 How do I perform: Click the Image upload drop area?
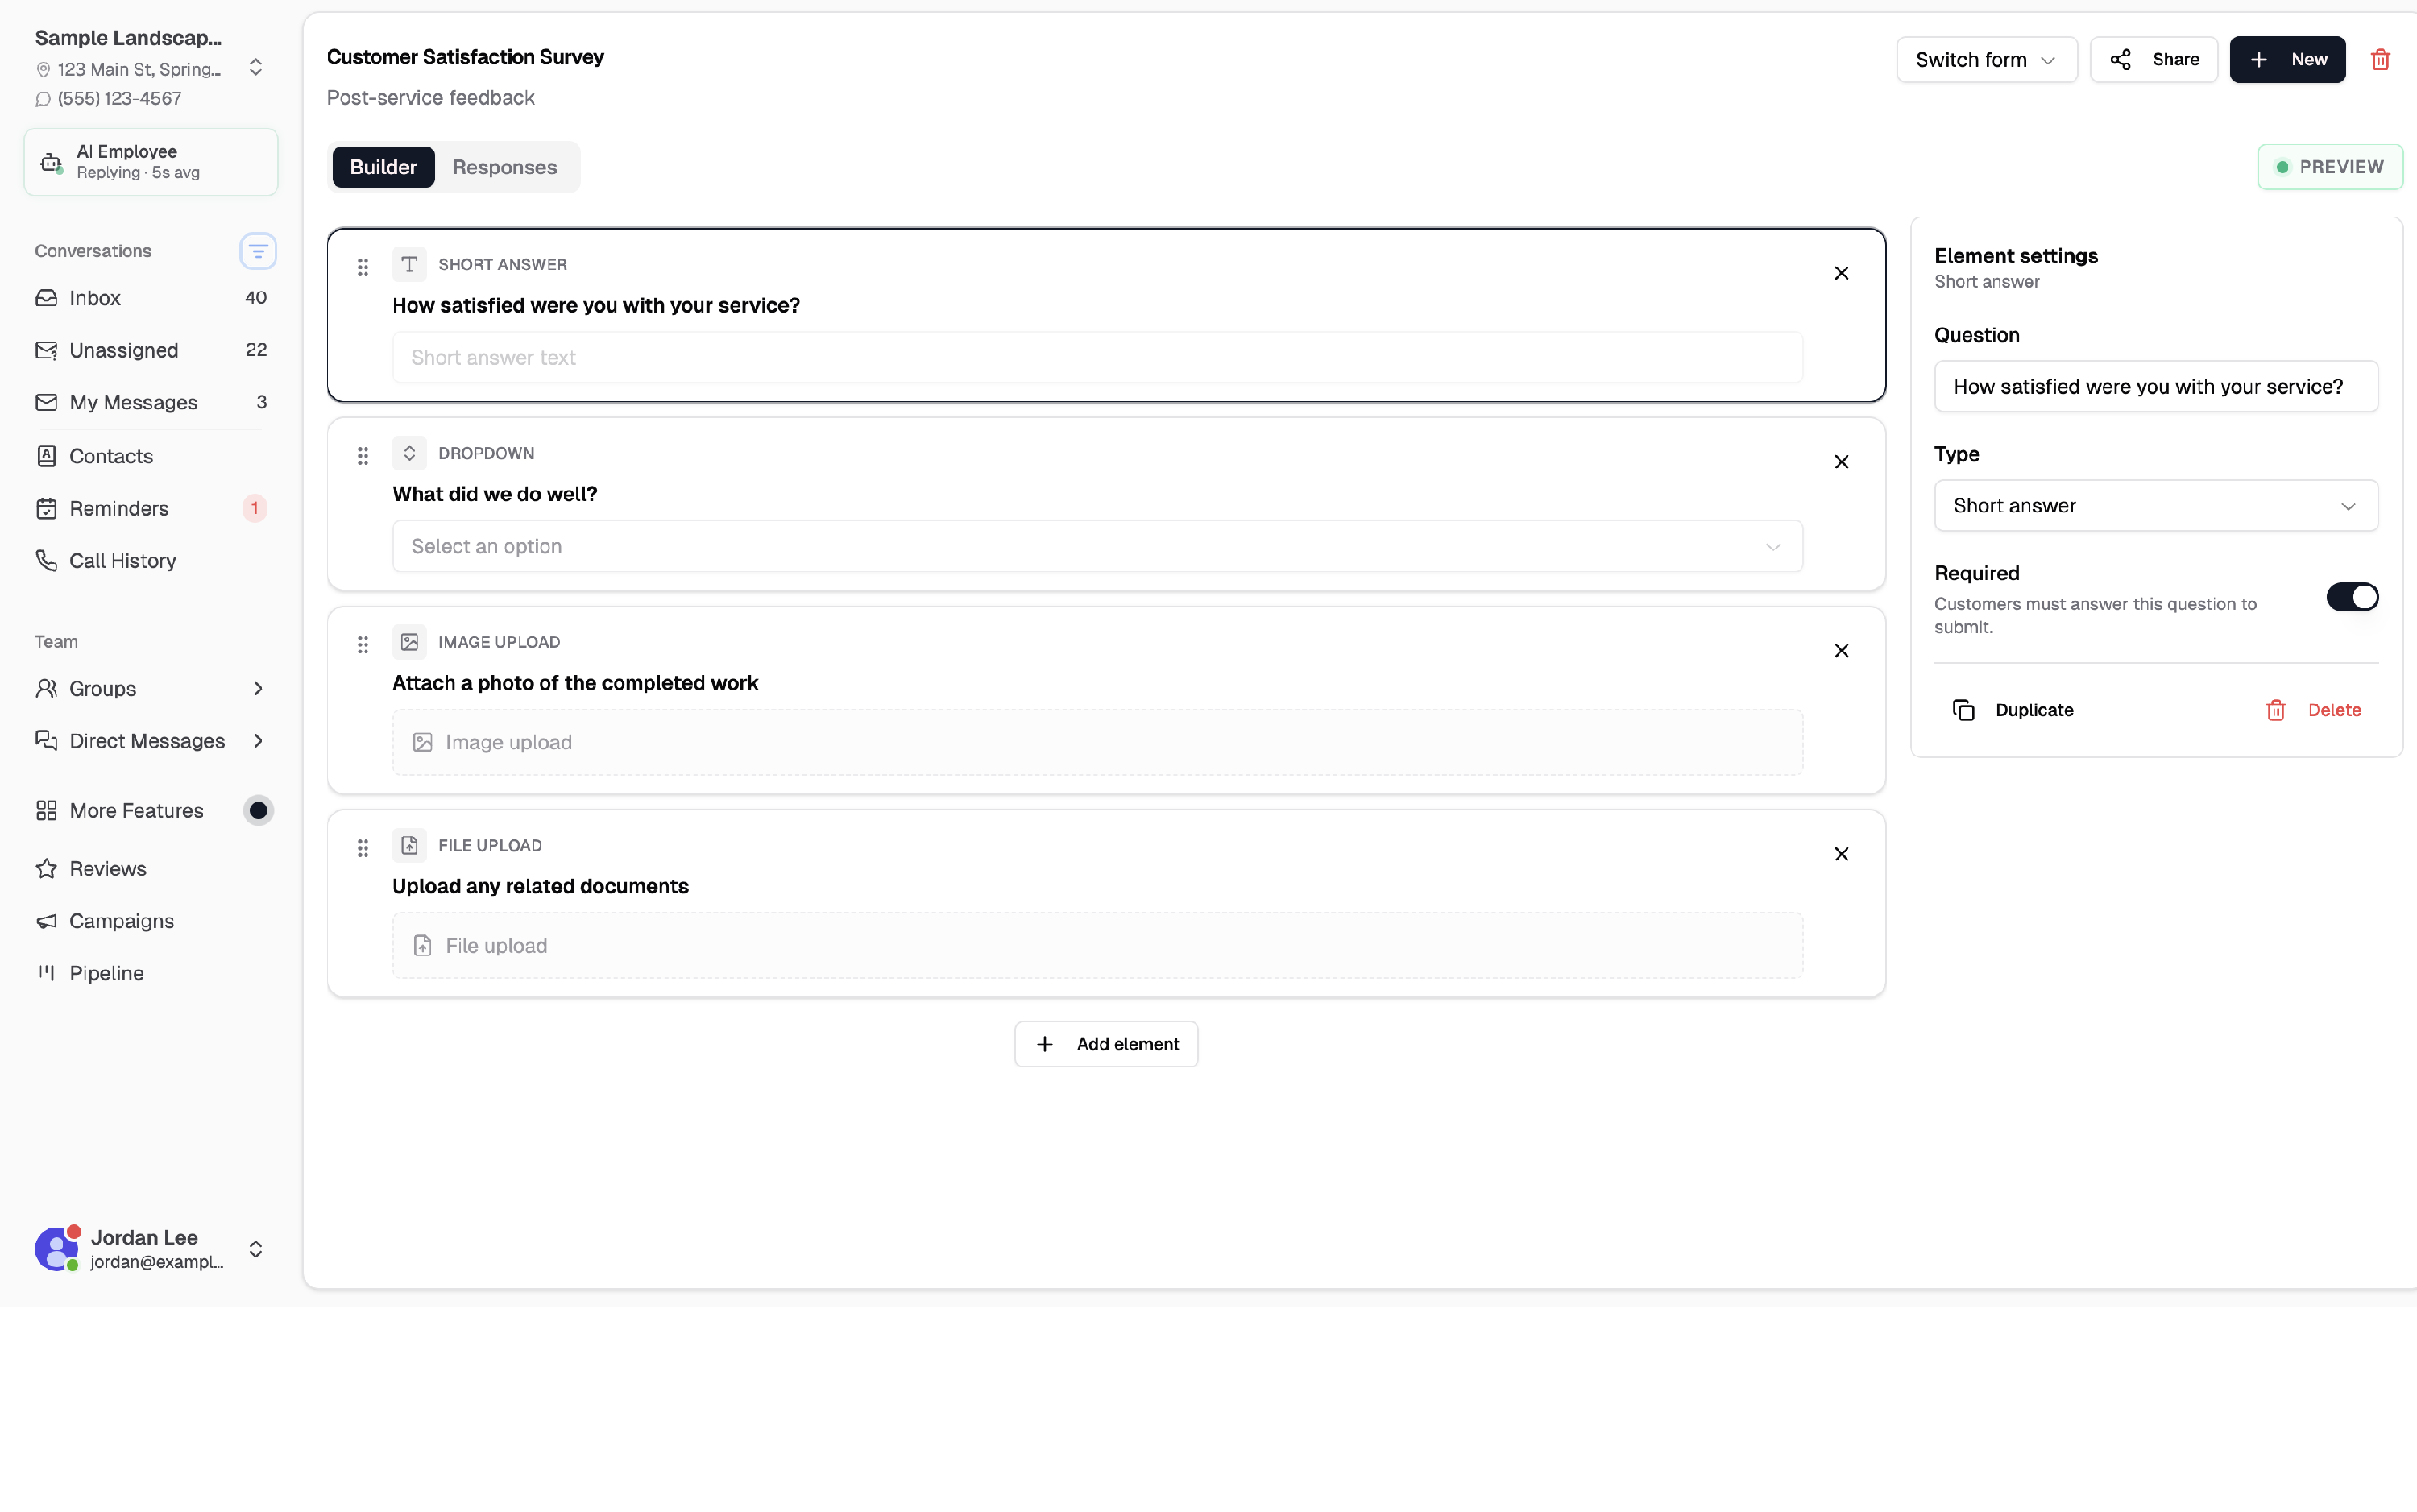tap(1097, 743)
